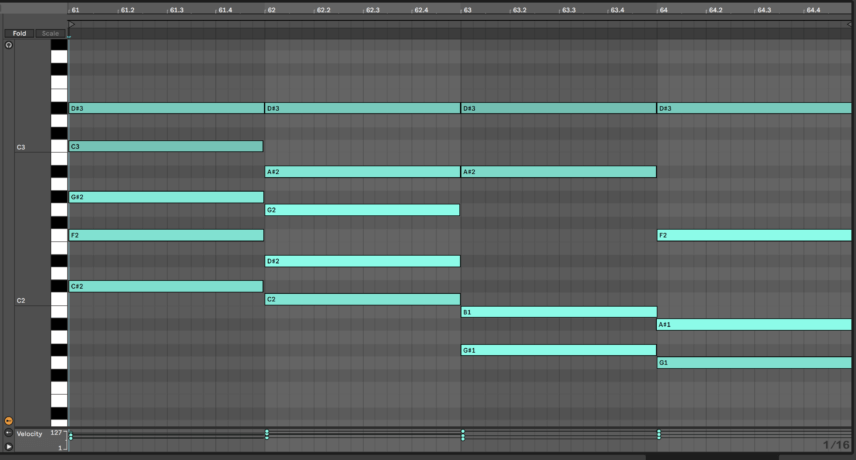Image resolution: width=856 pixels, height=460 pixels.
Task: Click beat 62.4 on the ruler
Action: 421,10
